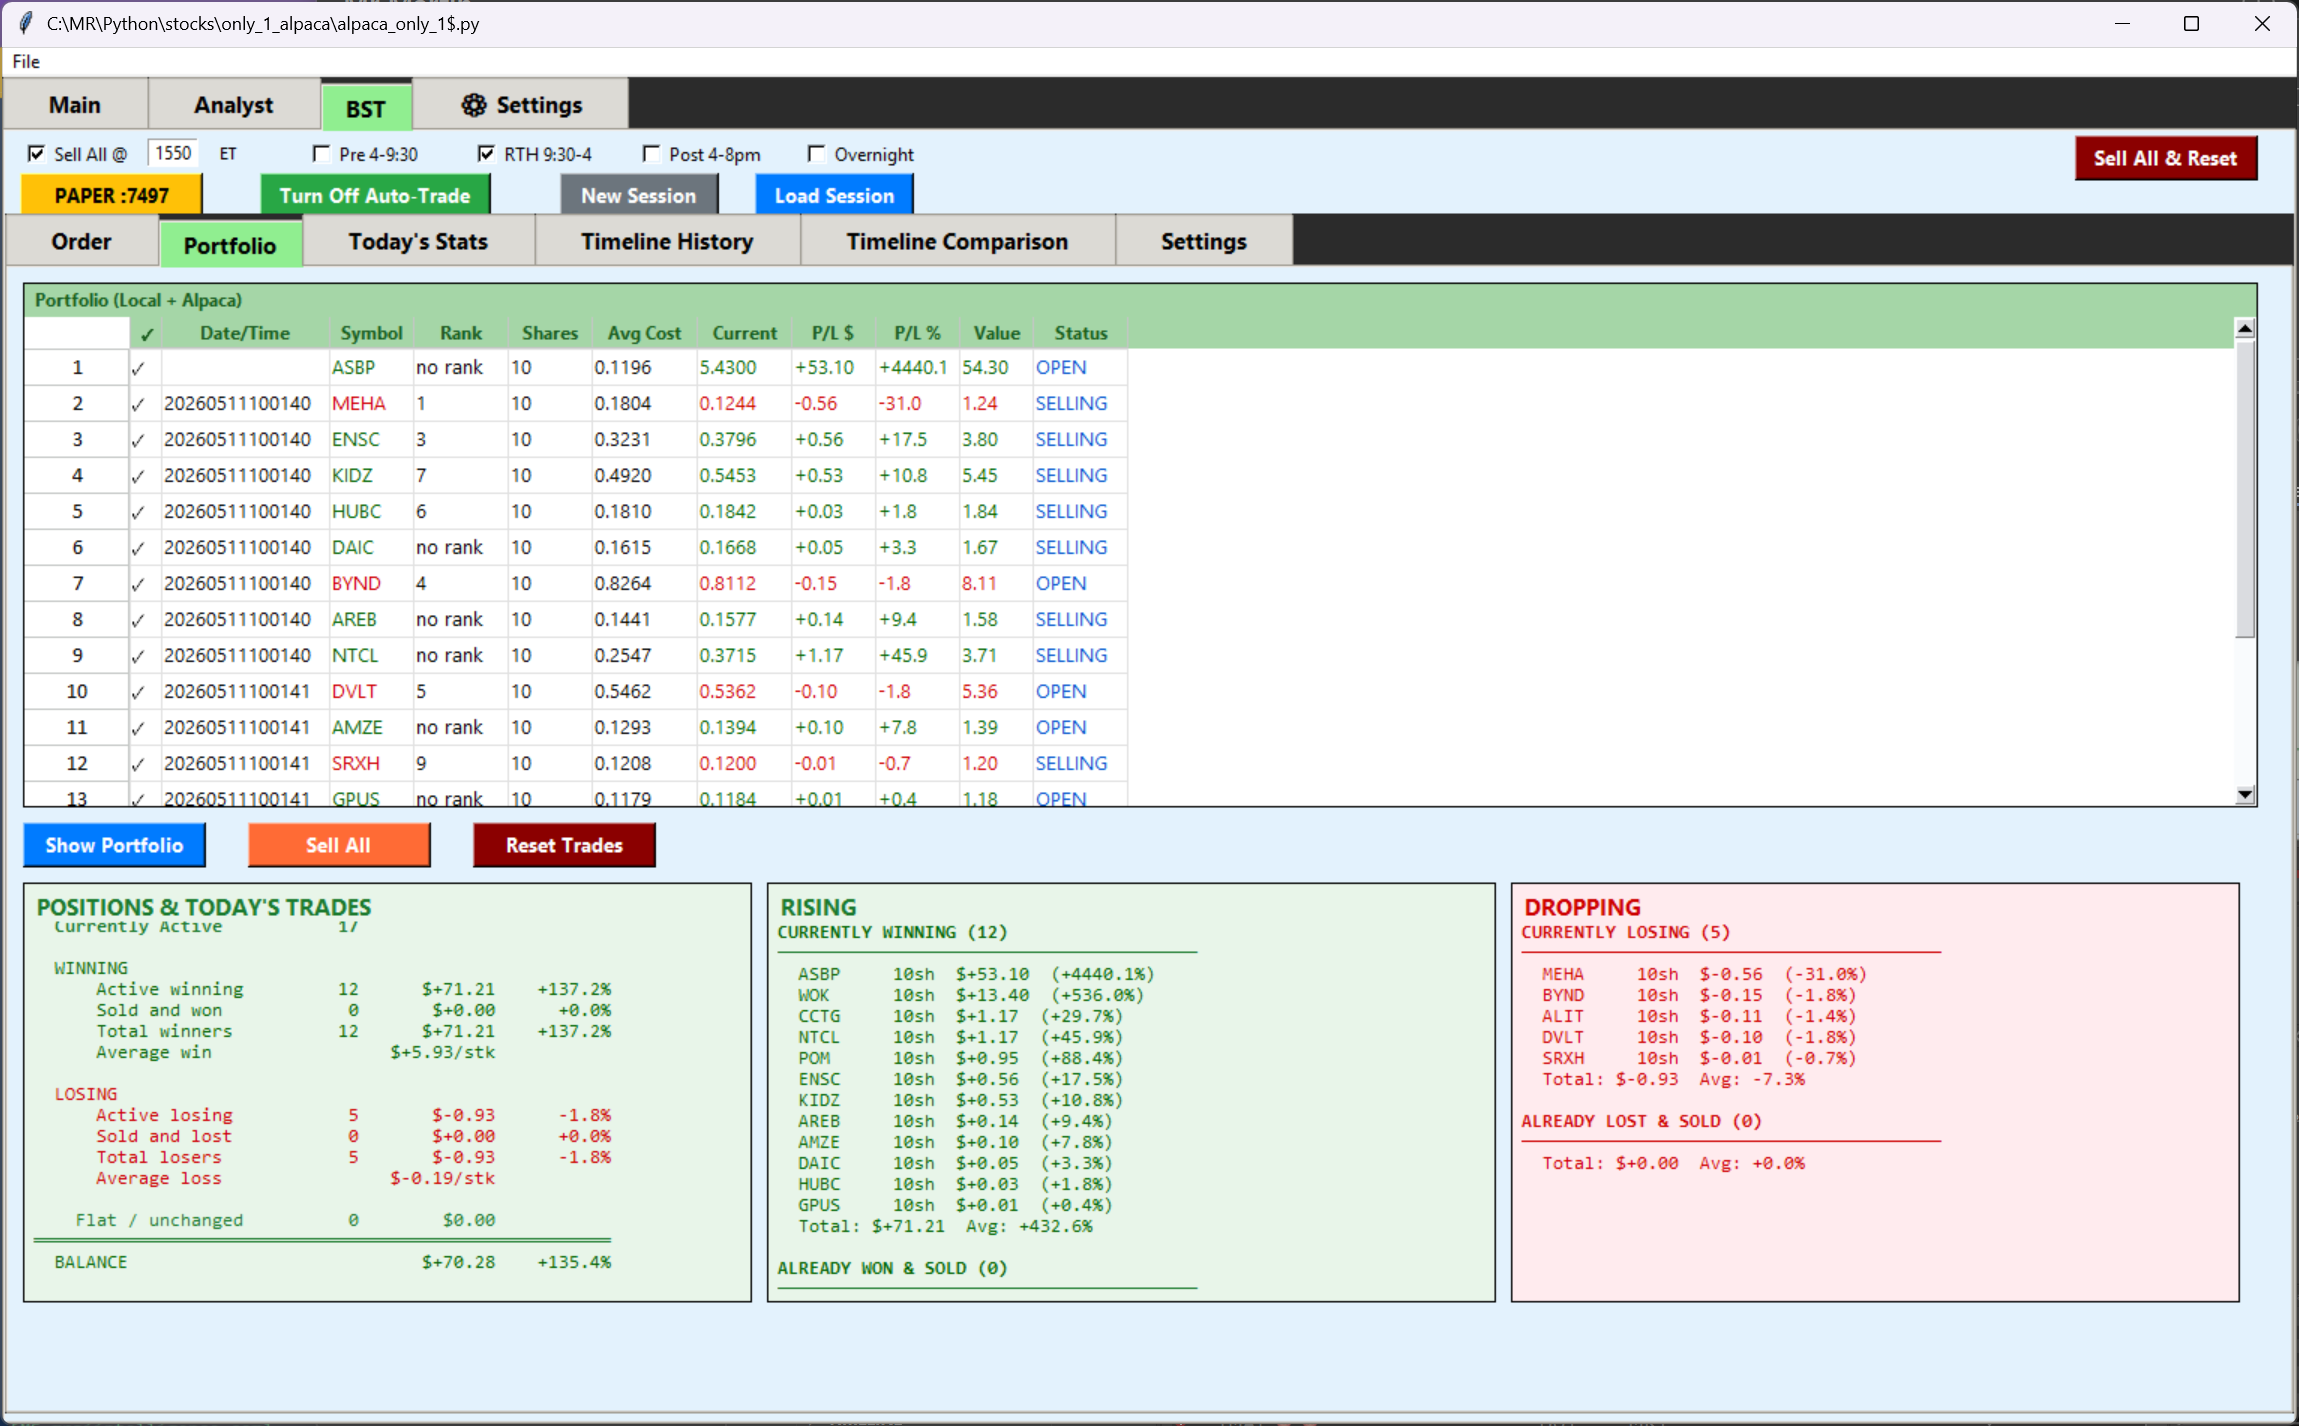Switch to the Analyst tab
The width and height of the screenshot is (2299, 1426).
click(234, 105)
